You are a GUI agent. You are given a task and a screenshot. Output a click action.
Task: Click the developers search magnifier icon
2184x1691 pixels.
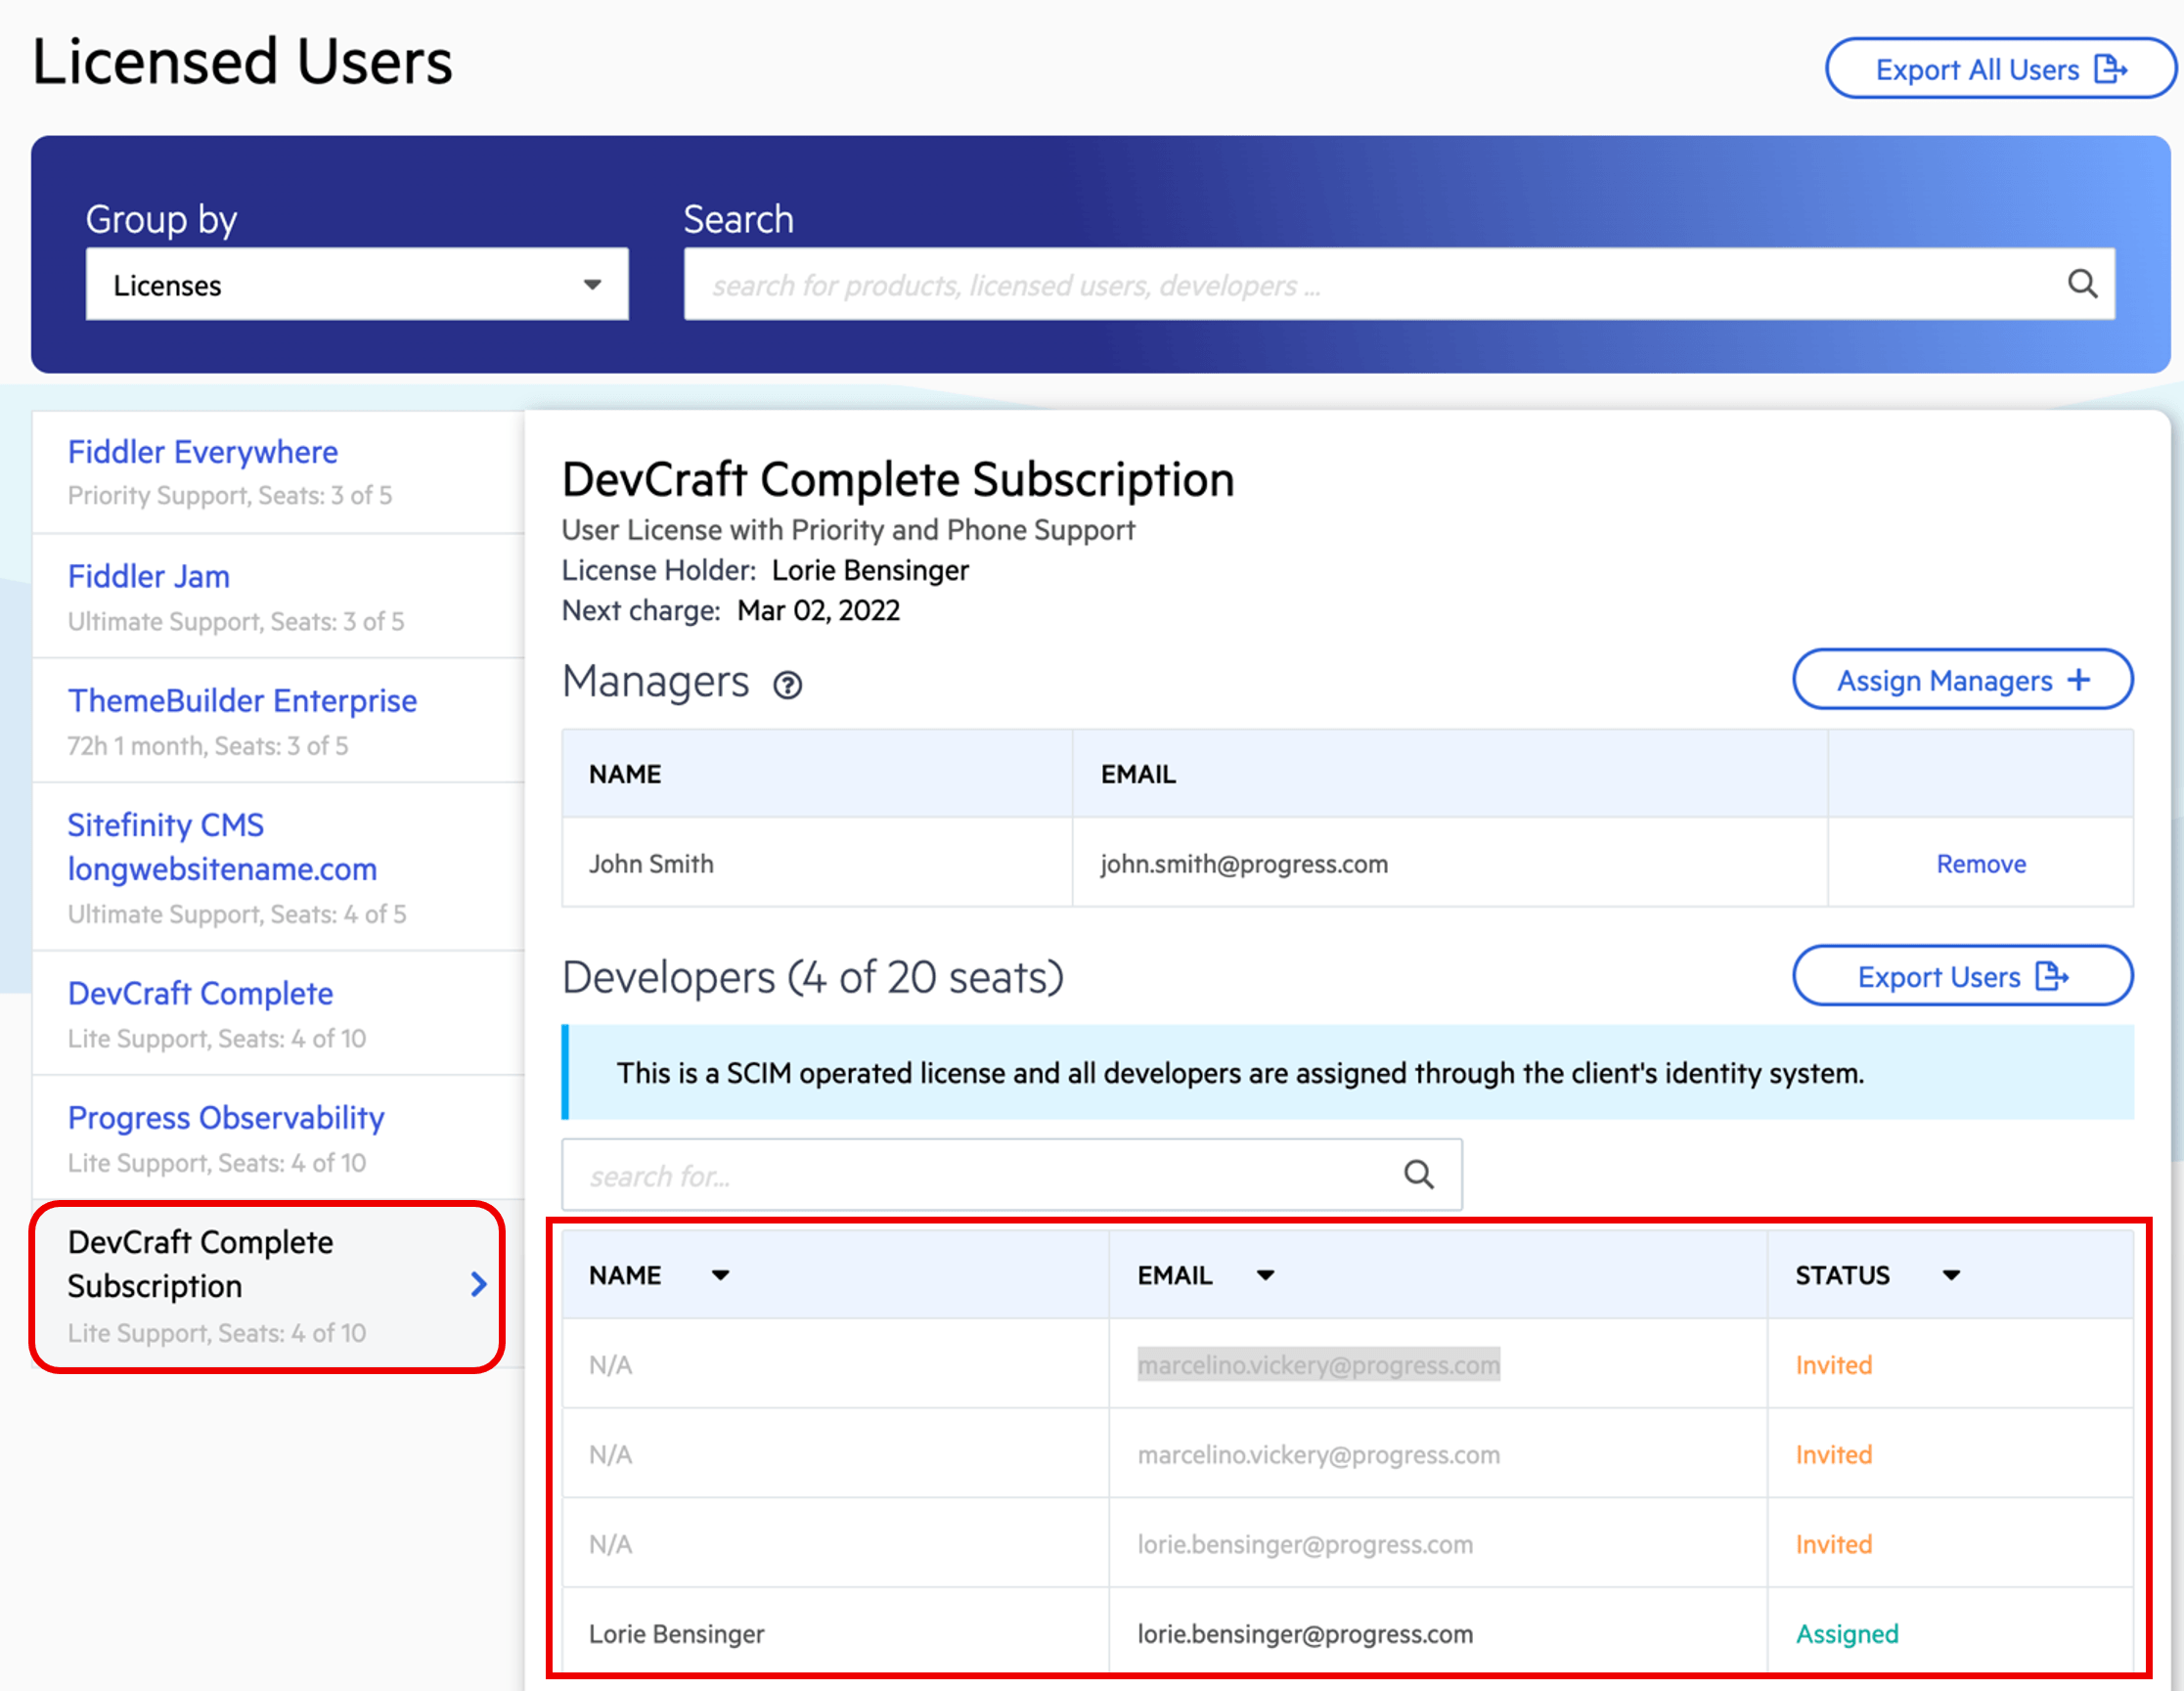tap(1419, 1175)
